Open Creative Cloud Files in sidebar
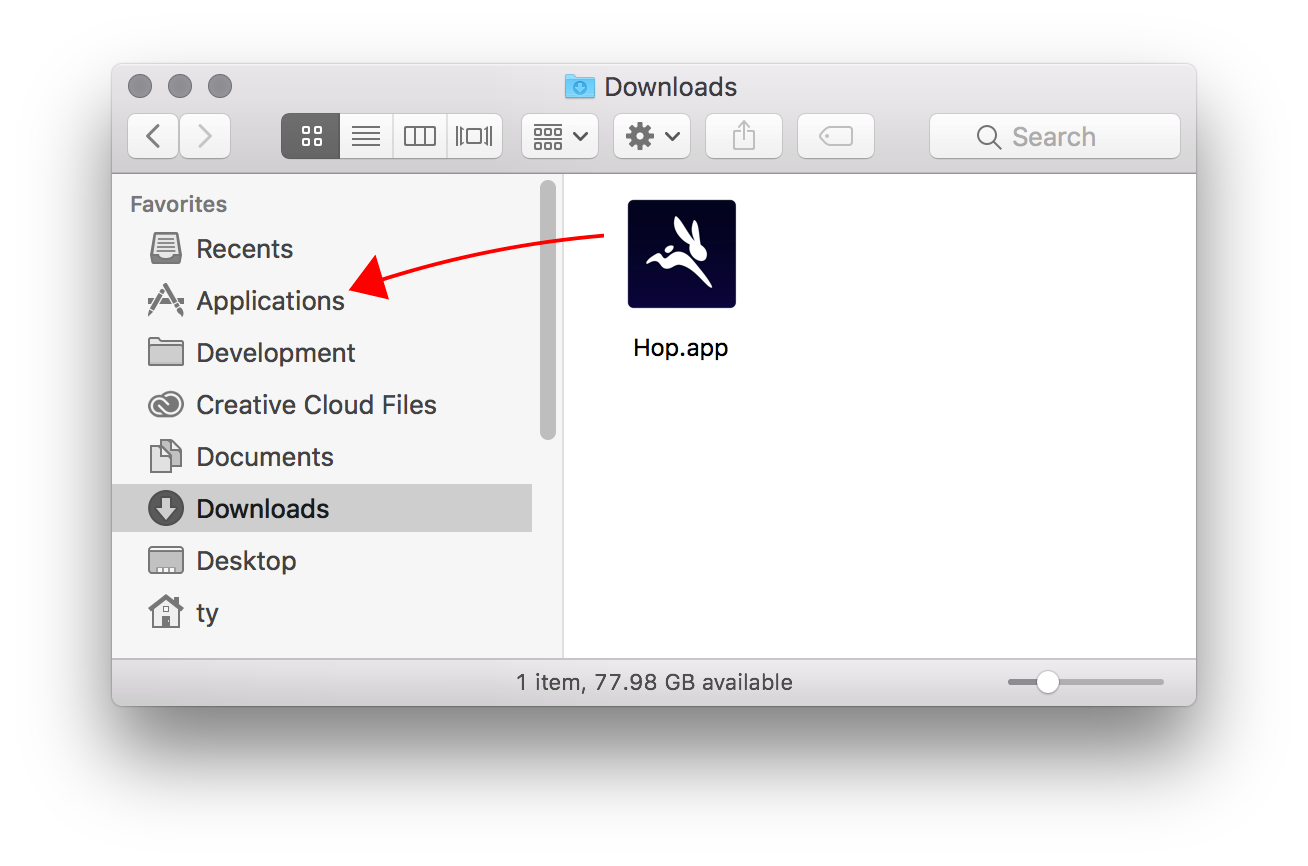The height and width of the screenshot is (866, 1308). [322, 404]
